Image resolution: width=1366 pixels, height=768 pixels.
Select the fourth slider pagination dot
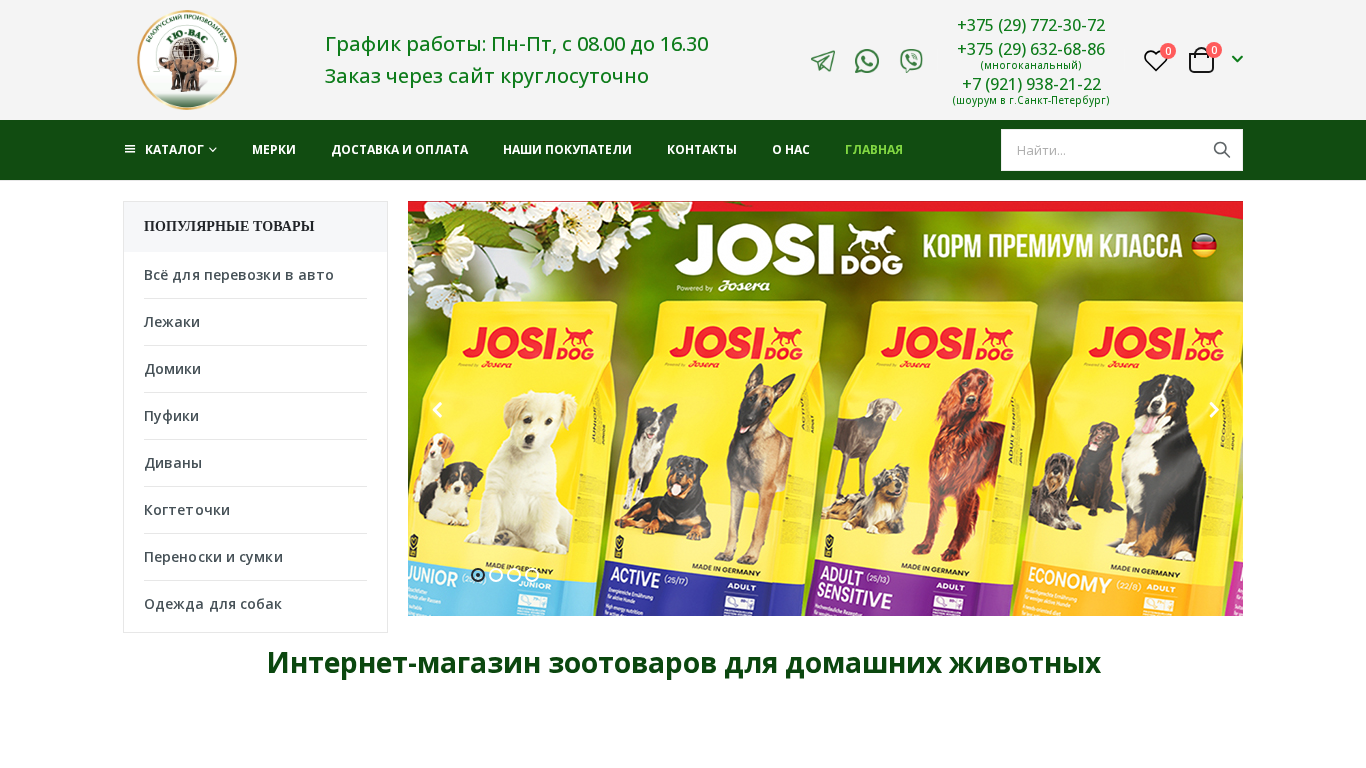532,575
